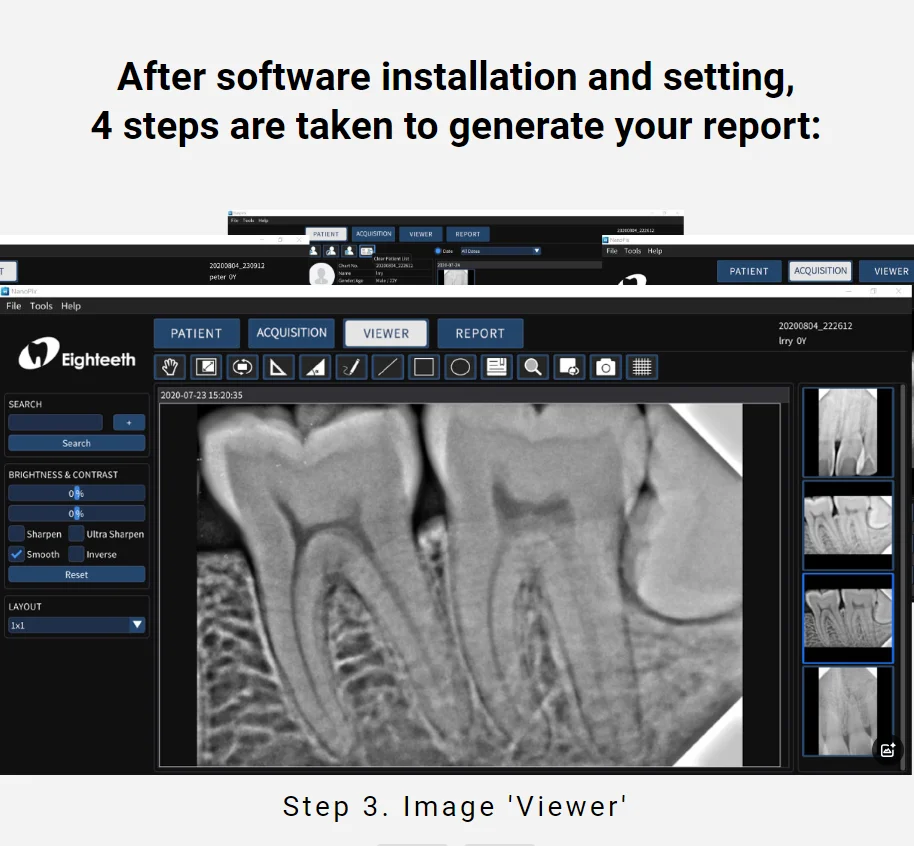Switch to the REPORT tab
The width and height of the screenshot is (914, 846).
pyautogui.click(x=480, y=334)
